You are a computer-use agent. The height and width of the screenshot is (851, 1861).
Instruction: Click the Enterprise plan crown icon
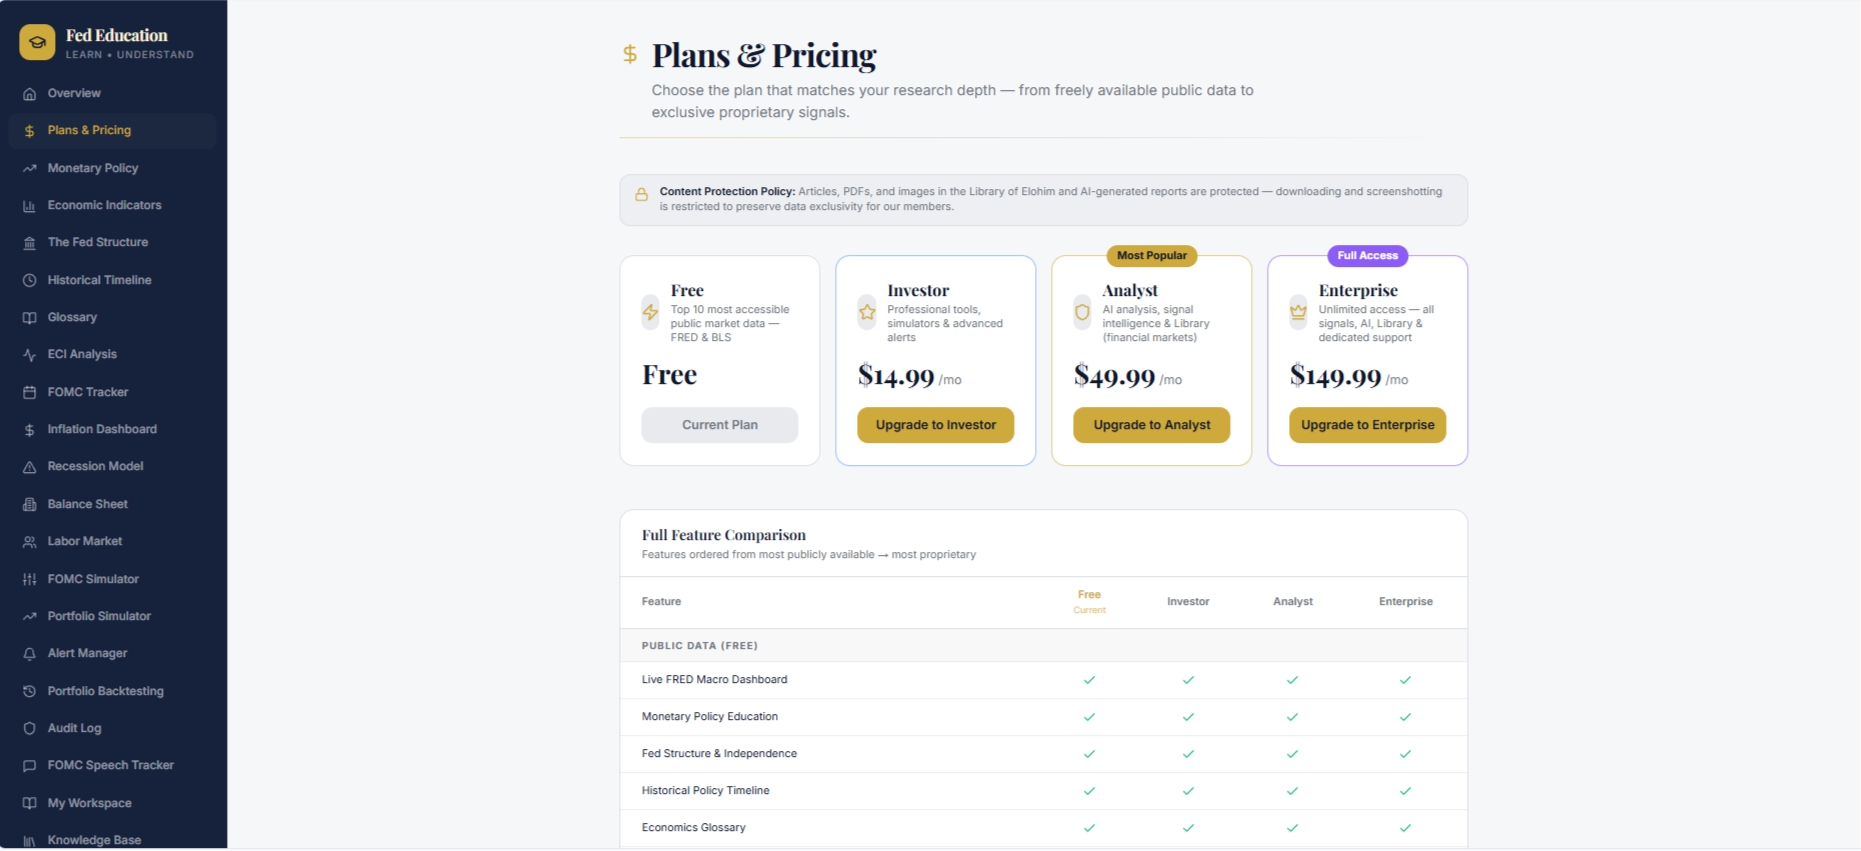click(x=1298, y=312)
